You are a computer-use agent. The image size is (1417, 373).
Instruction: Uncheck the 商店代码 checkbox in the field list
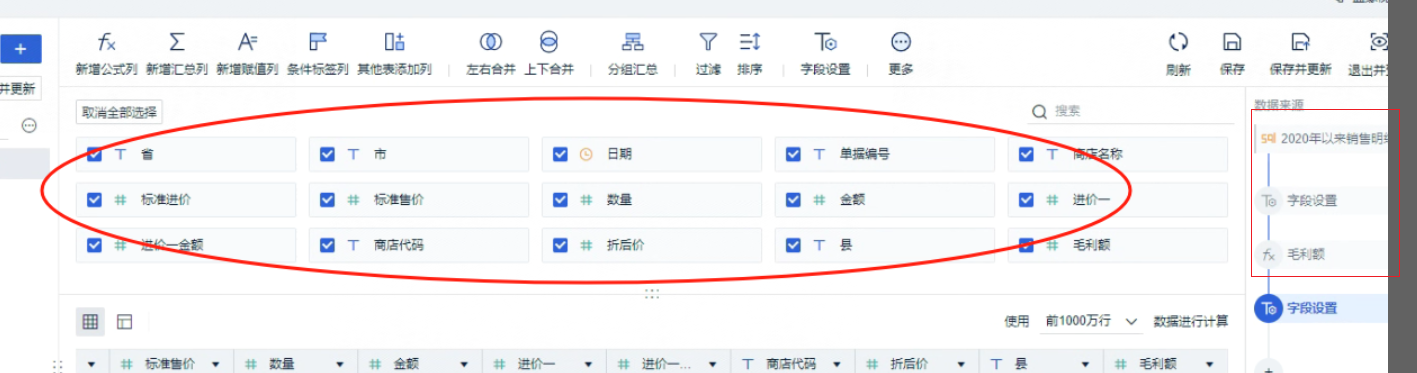(327, 244)
